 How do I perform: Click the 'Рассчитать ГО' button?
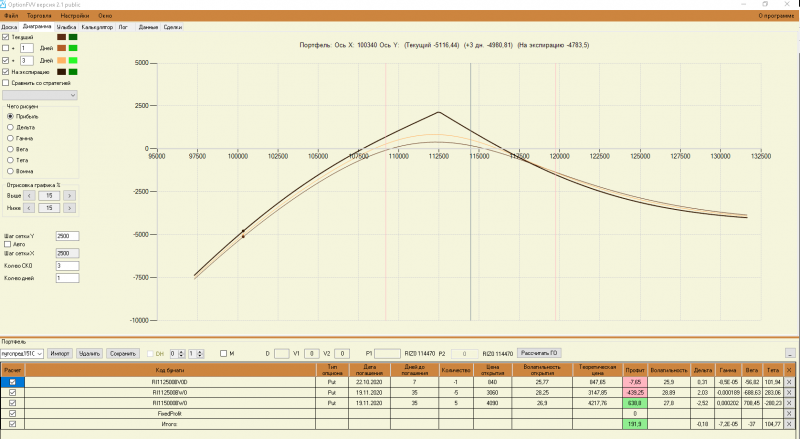click(x=539, y=353)
